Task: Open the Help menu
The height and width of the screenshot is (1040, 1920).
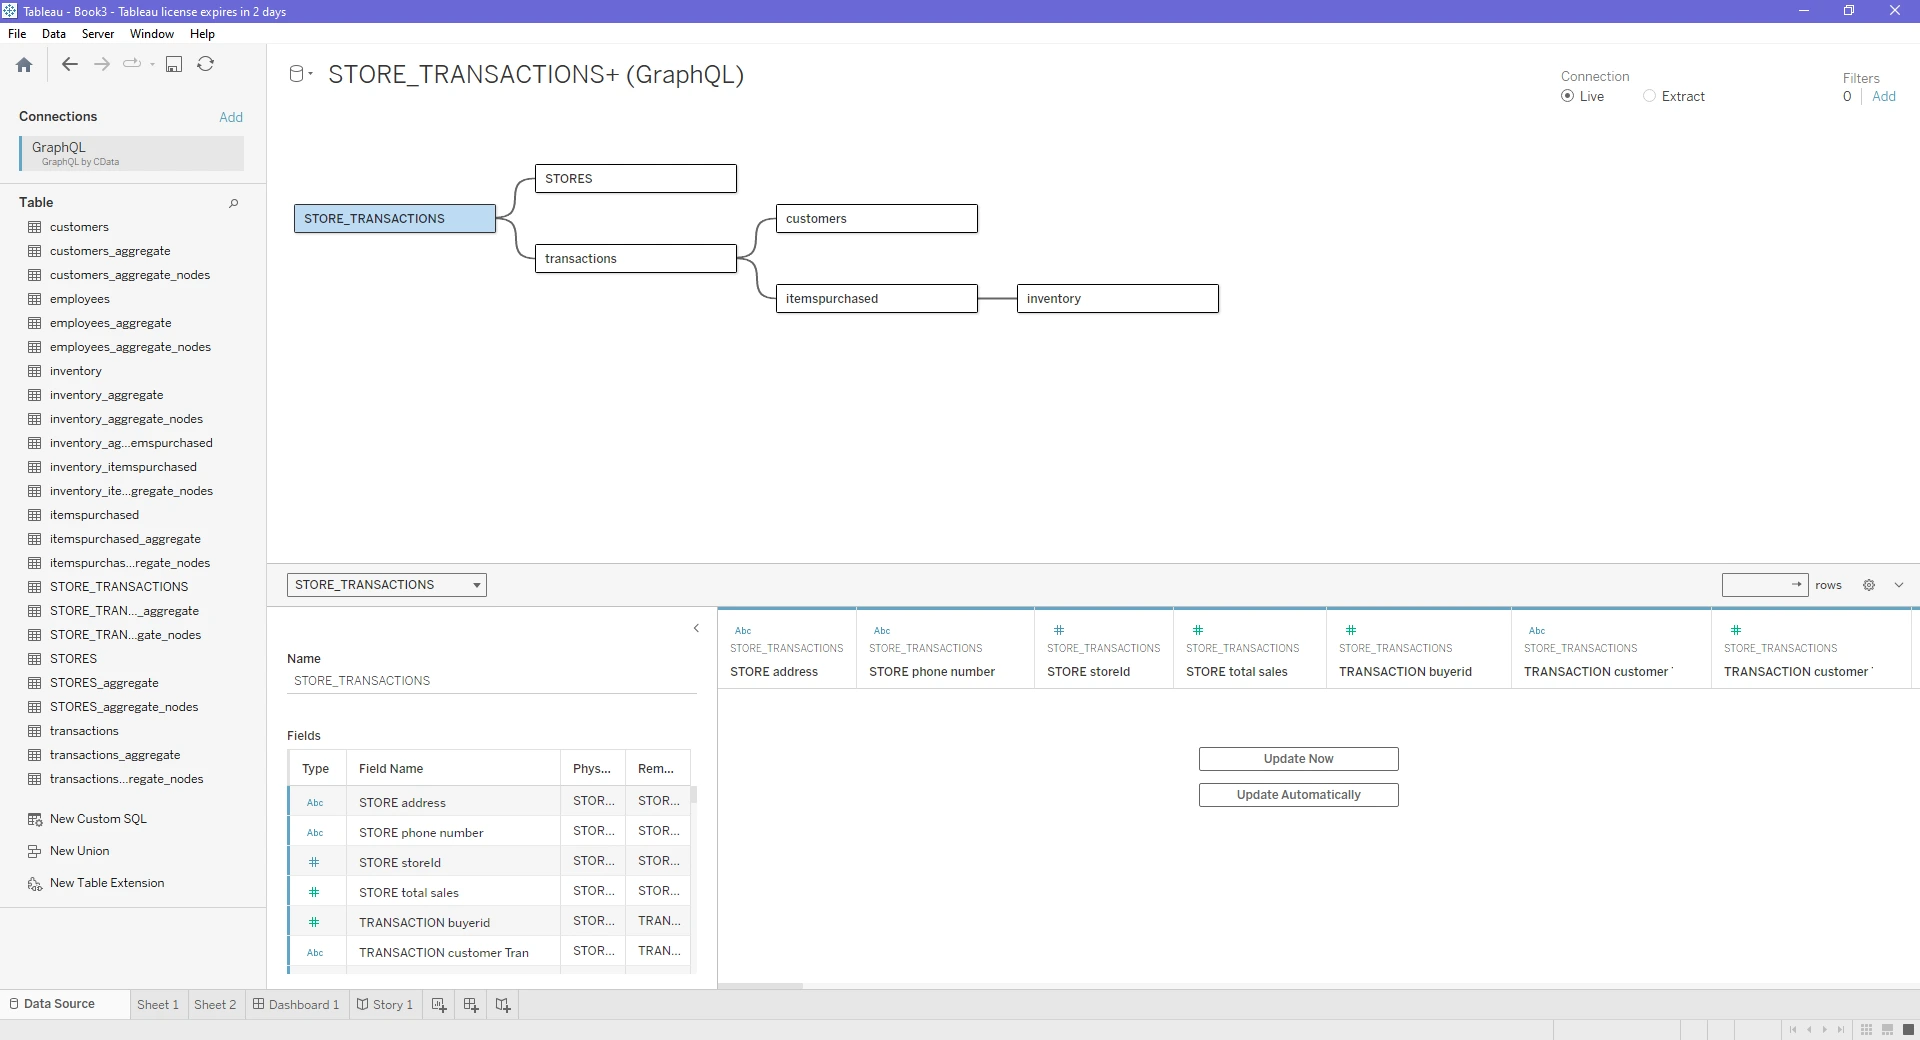Action: click(x=203, y=34)
